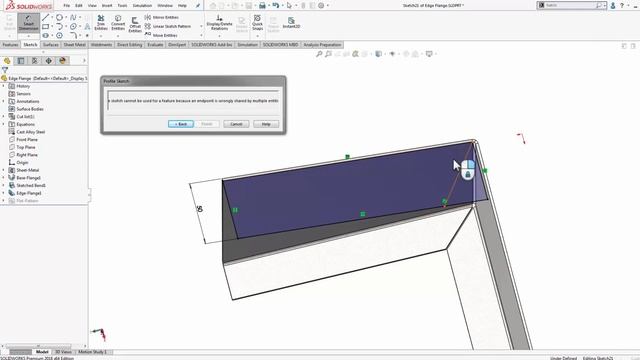The width and height of the screenshot is (640, 360).
Task: Click the Section View icon in the view toolbar
Action: [x=356, y=54]
